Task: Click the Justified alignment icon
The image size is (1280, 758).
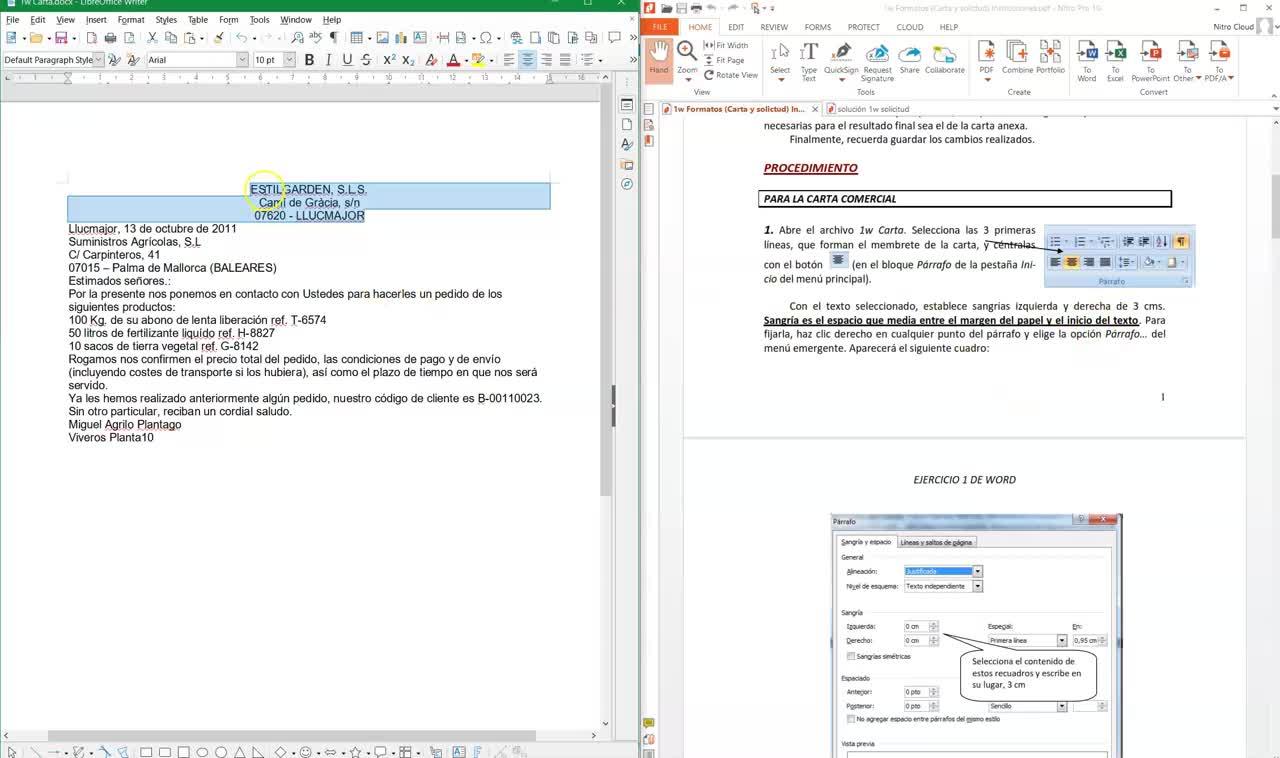Action: pyautogui.click(x=565, y=60)
